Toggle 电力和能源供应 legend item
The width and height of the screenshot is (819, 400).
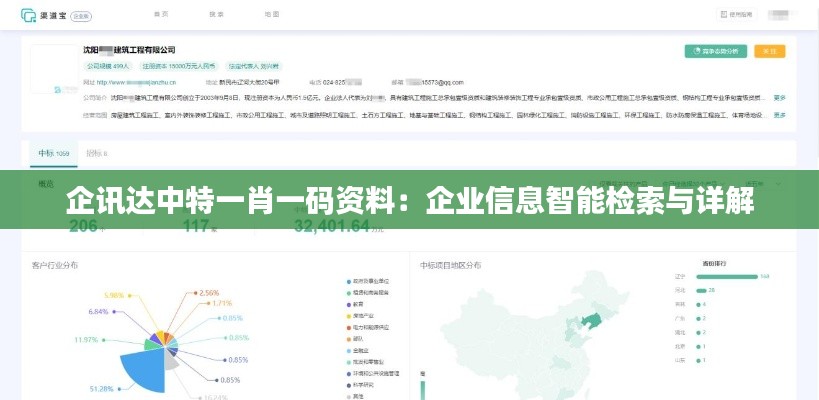(x=368, y=327)
